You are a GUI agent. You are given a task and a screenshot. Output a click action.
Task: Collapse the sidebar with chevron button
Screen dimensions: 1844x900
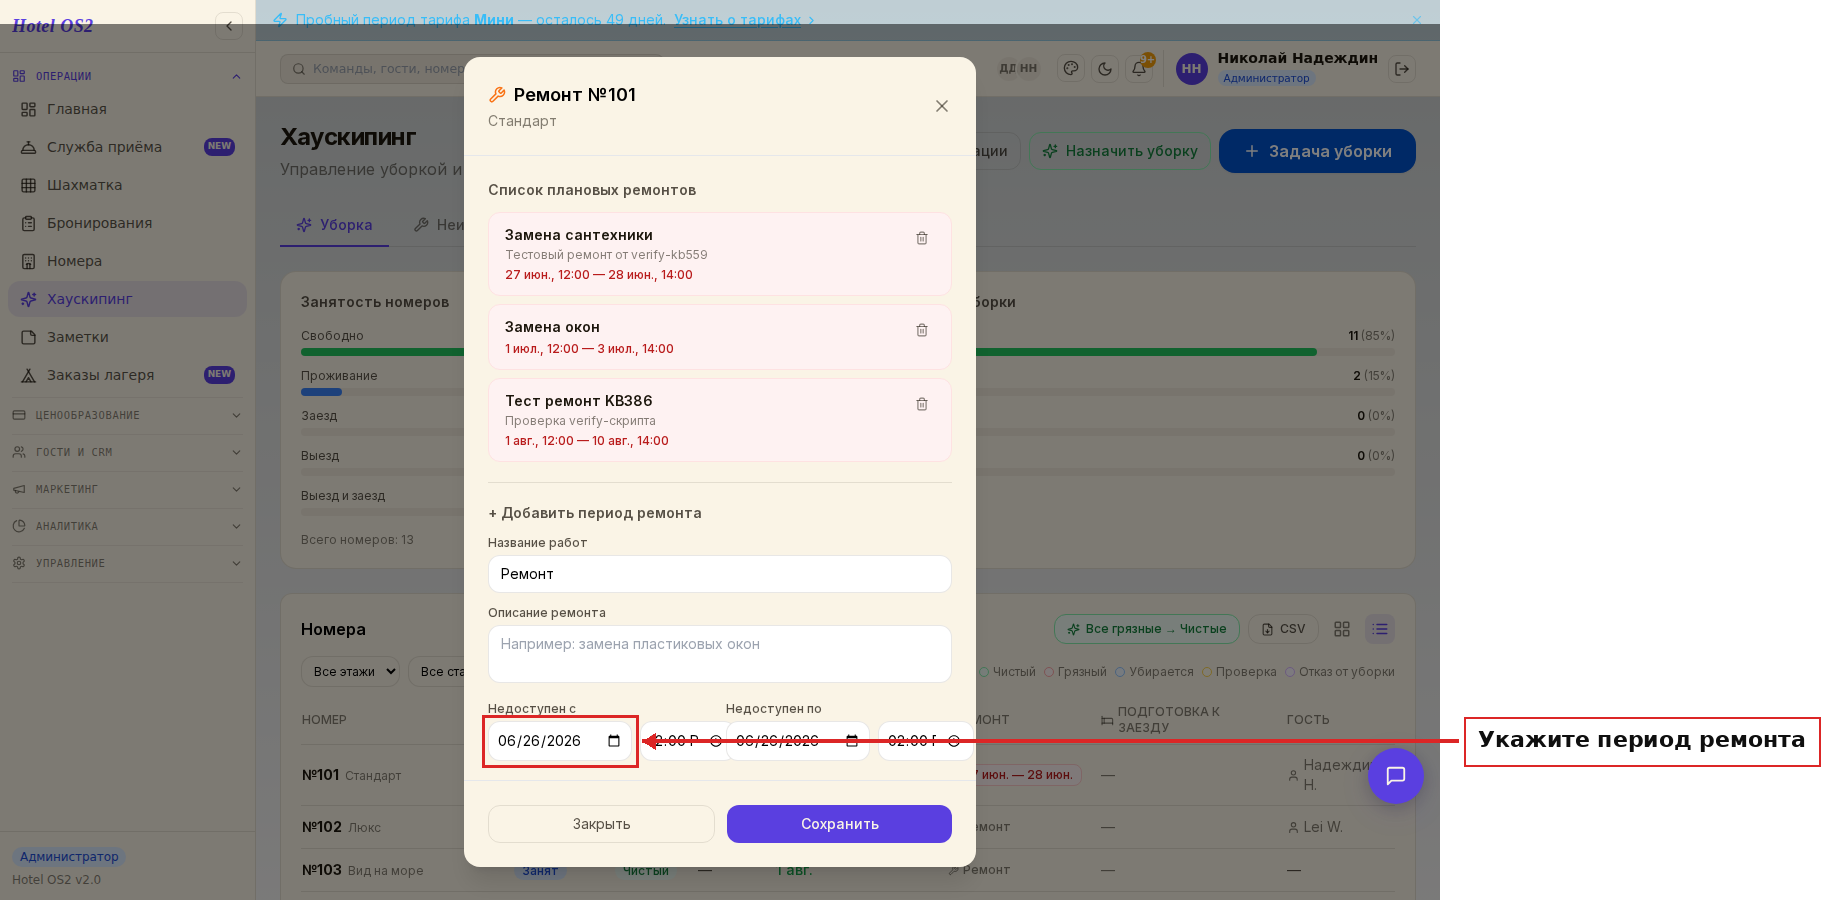point(229,26)
